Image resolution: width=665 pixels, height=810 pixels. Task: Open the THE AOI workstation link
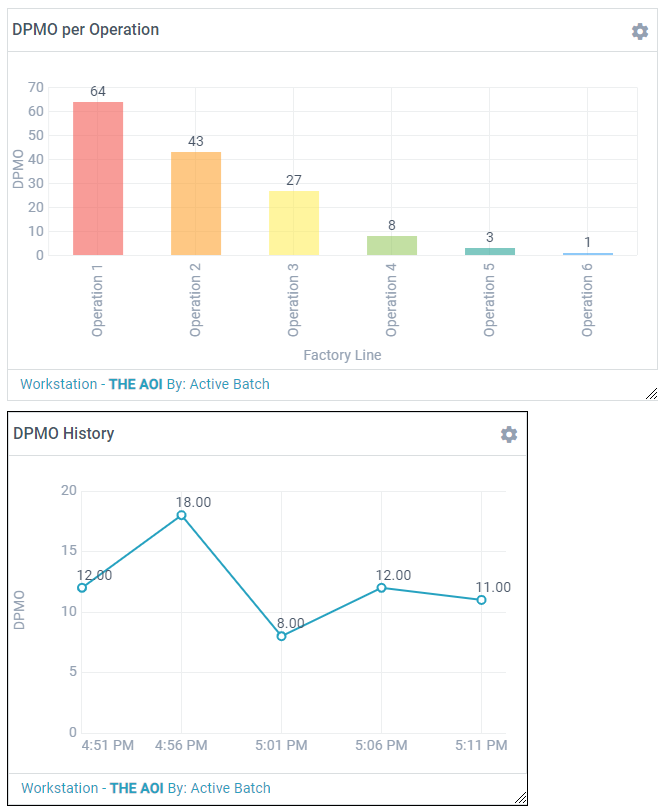(135, 383)
